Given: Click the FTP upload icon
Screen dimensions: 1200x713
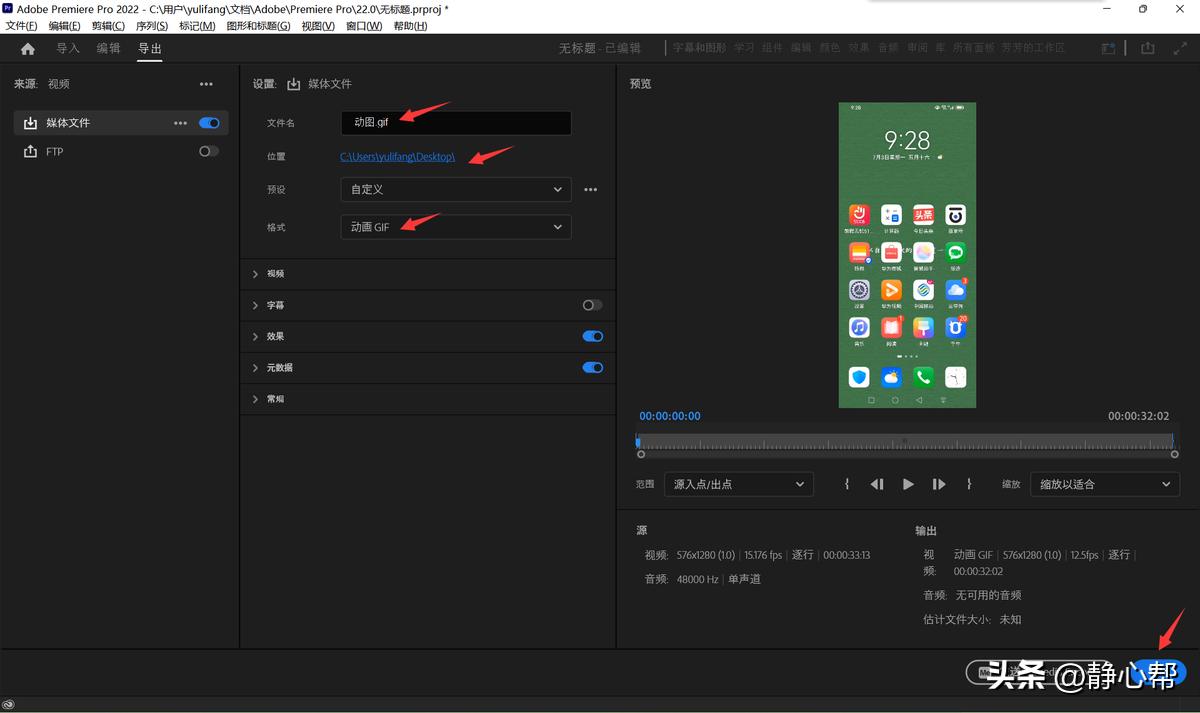Looking at the screenshot, I should [30, 151].
